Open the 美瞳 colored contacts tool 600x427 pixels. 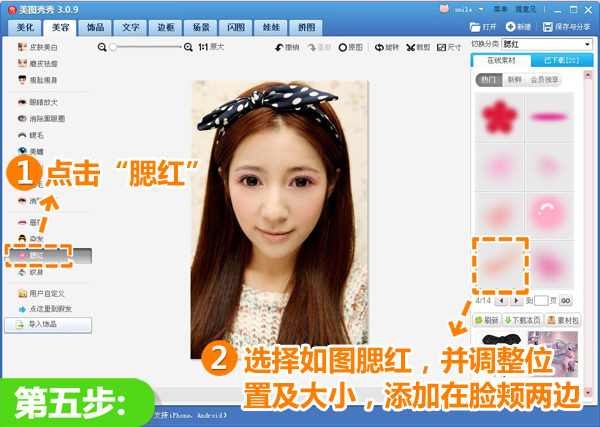pos(31,152)
